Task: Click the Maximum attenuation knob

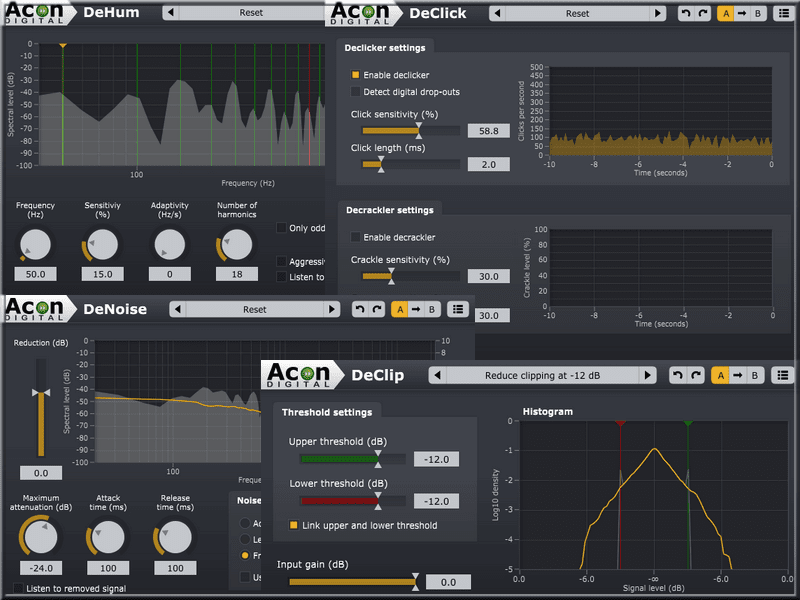Action: [x=41, y=537]
